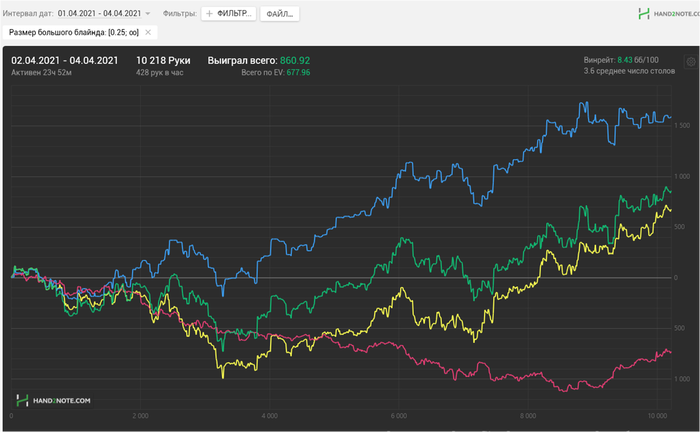Viewport: 700px width, 432px height.
Task: Select the big blind size filter tag
Action: (x=74, y=33)
